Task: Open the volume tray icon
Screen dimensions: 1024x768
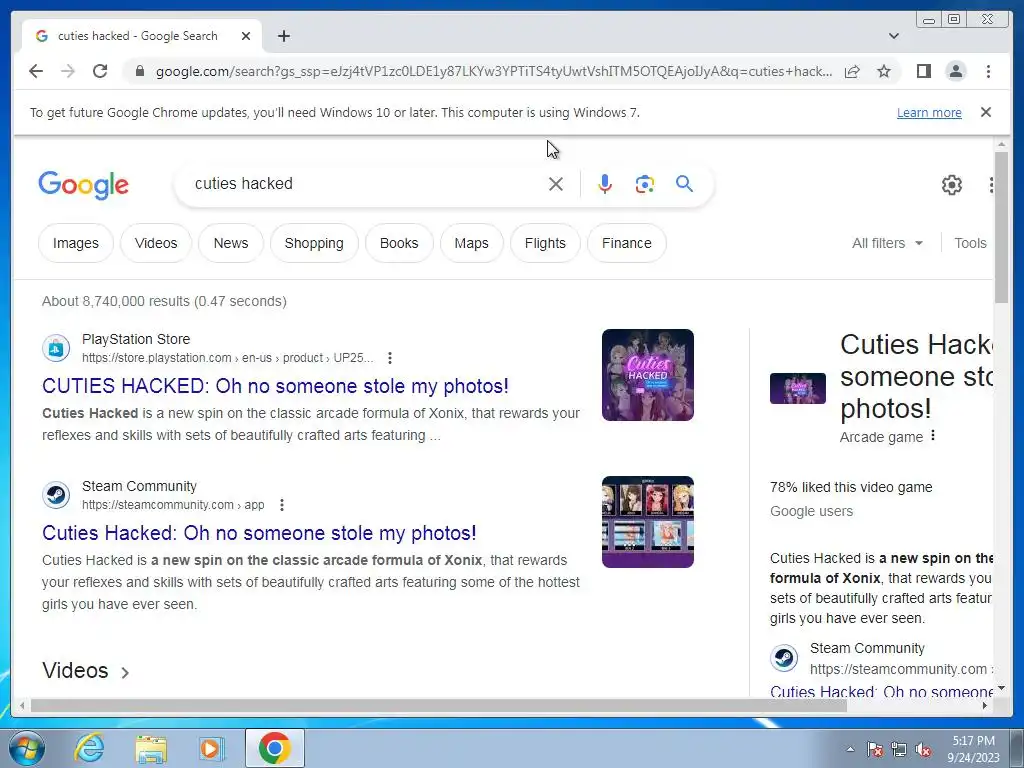Action: click(923, 749)
